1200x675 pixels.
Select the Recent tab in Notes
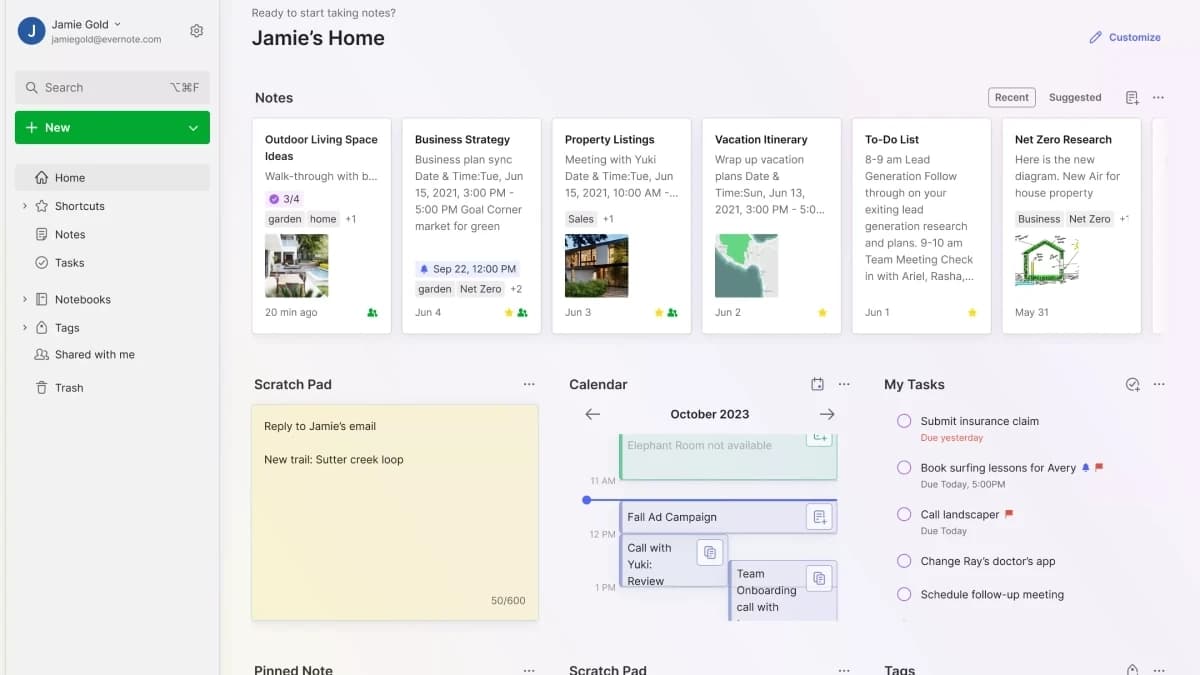(1011, 98)
